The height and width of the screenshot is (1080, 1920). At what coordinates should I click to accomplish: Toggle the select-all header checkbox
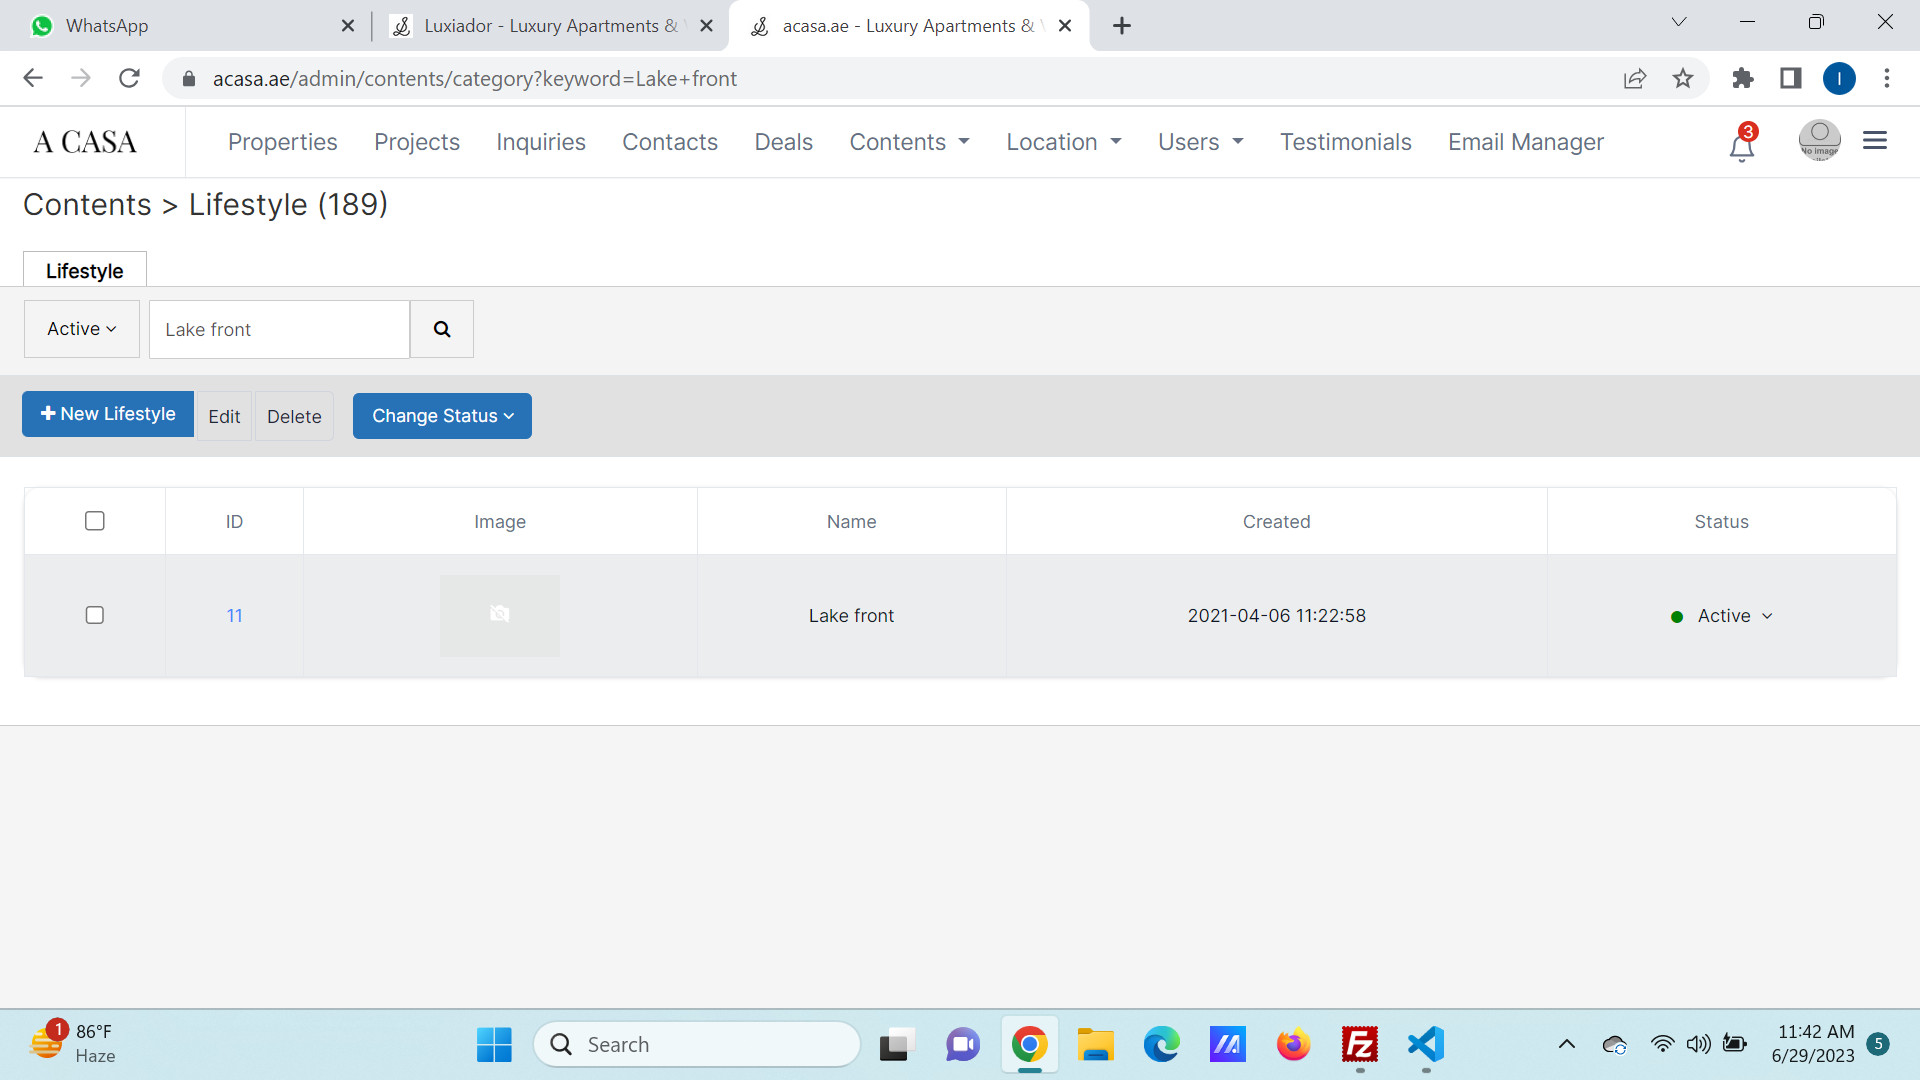coord(95,521)
